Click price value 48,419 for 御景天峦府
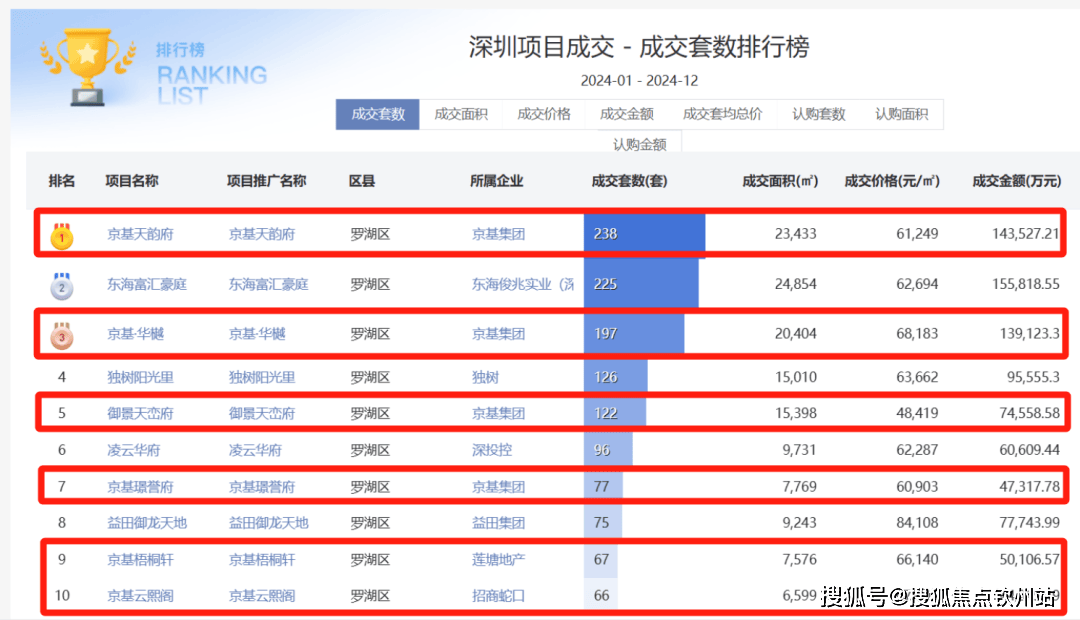The width and height of the screenshot is (1080, 620). click(x=917, y=413)
